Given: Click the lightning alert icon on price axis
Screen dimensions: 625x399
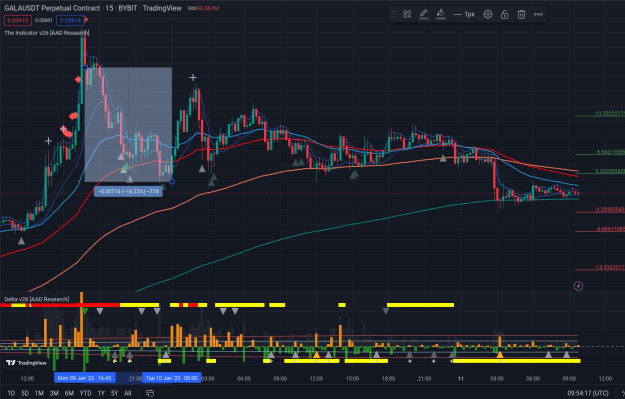Looking at the screenshot, I should click(x=578, y=286).
